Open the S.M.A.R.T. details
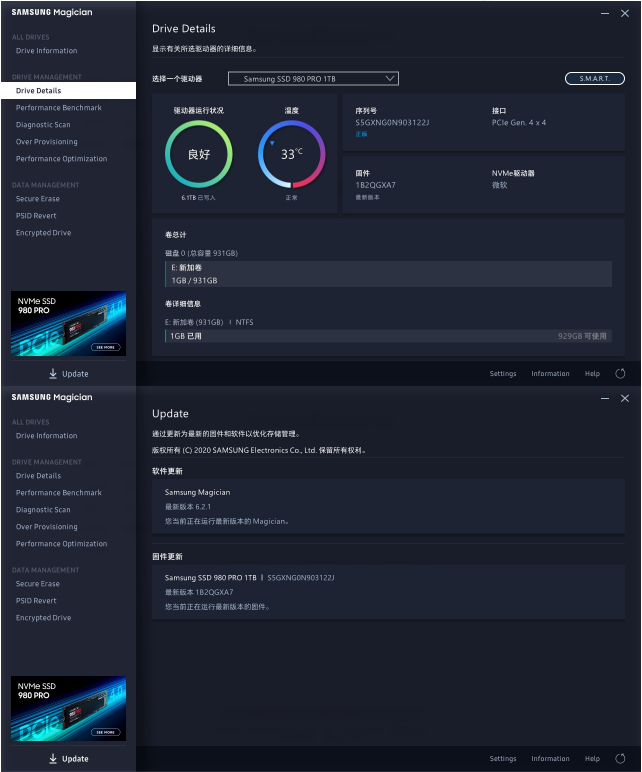Screen dimensions: 642x772 595,78
